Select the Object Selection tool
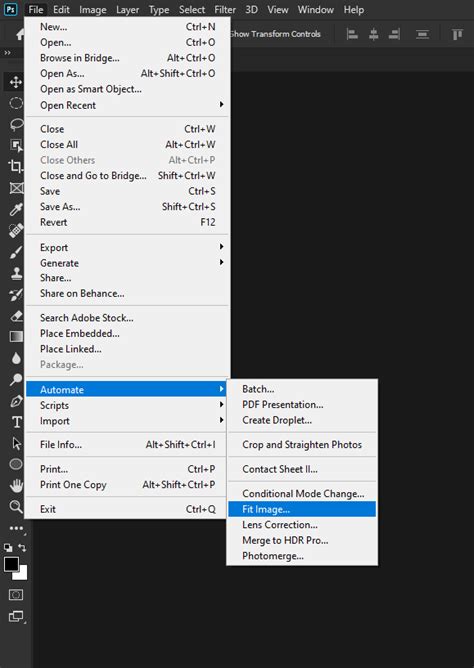The image size is (474, 668). [x=16, y=146]
